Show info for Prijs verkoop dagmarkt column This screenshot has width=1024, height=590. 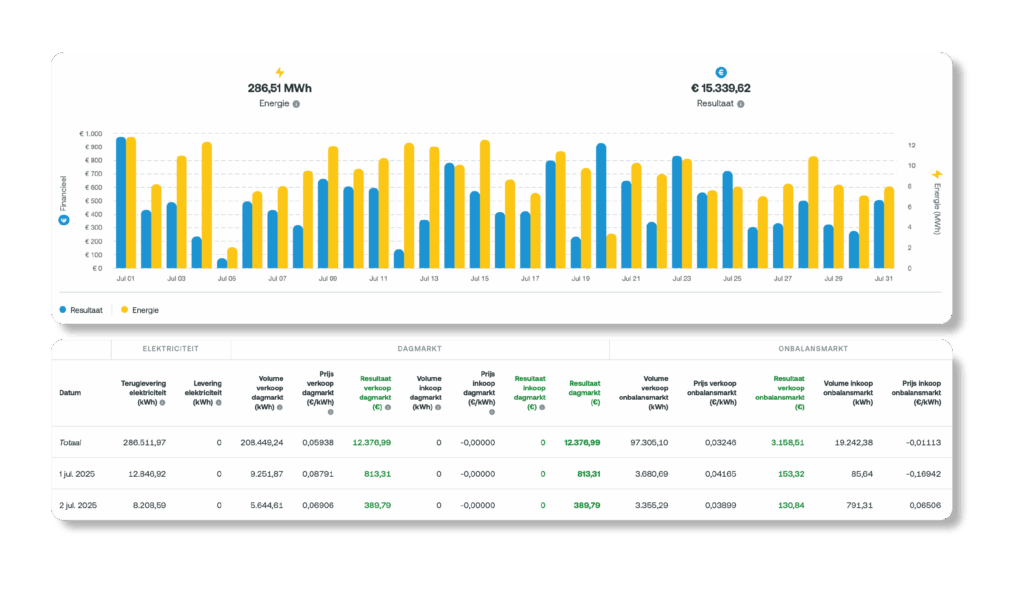pos(330,411)
